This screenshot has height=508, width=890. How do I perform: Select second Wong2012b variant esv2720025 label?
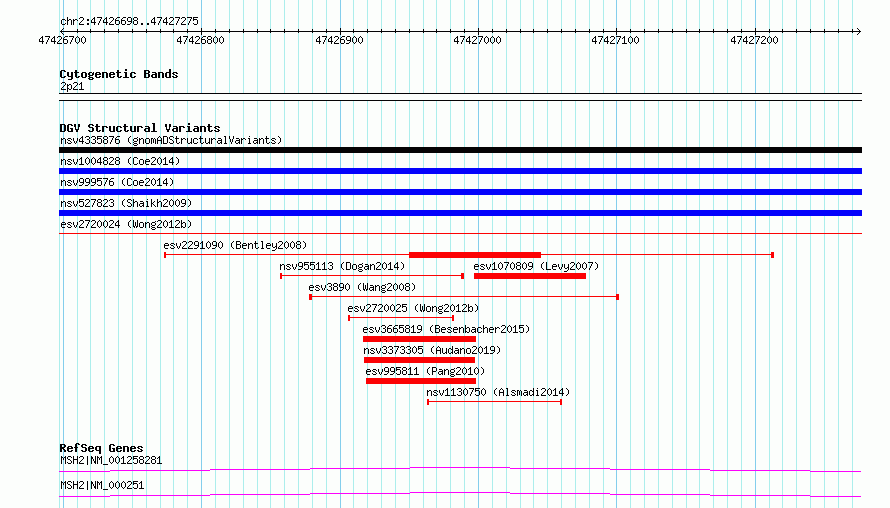tap(413, 308)
